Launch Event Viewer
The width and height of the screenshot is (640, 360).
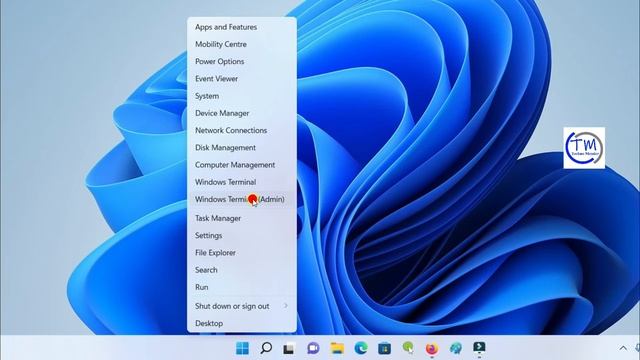(242, 78)
